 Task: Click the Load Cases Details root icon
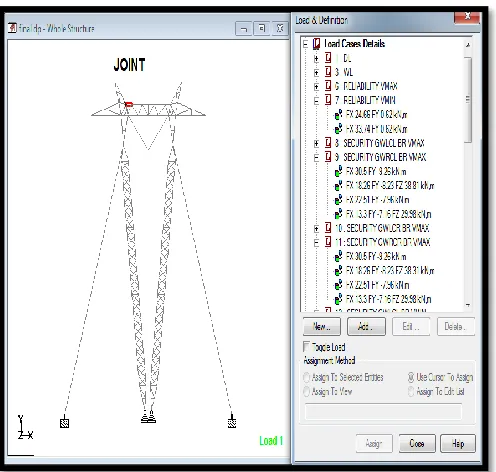coord(316,44)
